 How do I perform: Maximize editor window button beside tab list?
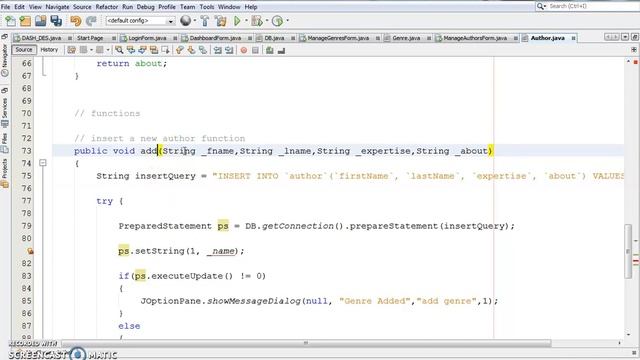634,37
